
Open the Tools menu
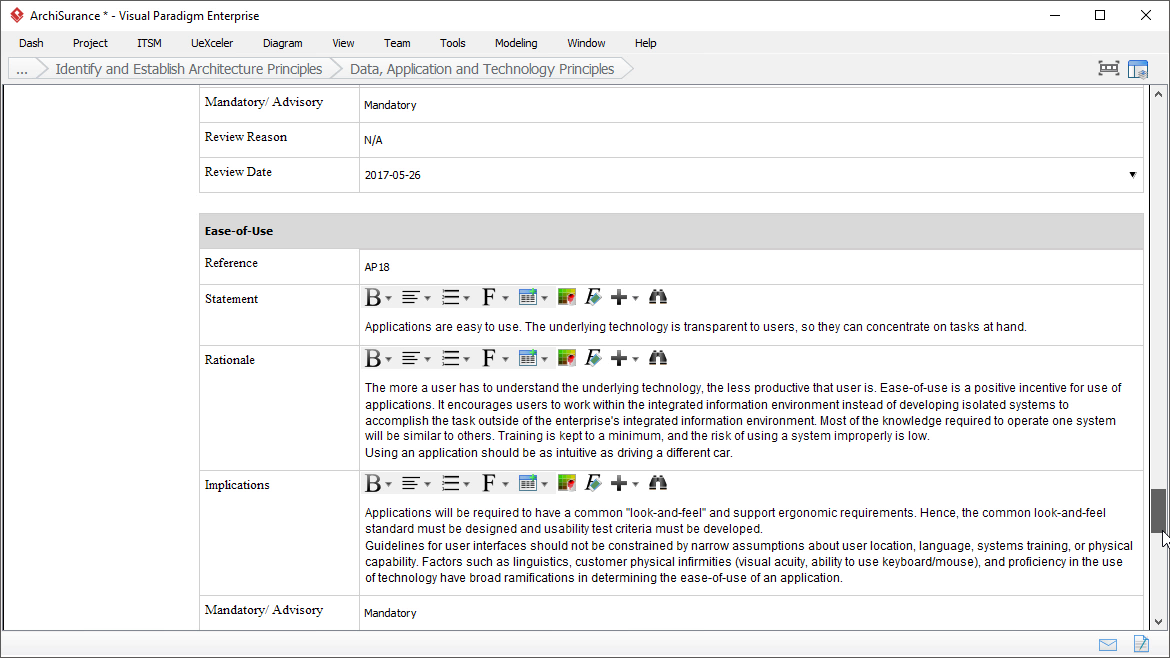coord(452,43)
